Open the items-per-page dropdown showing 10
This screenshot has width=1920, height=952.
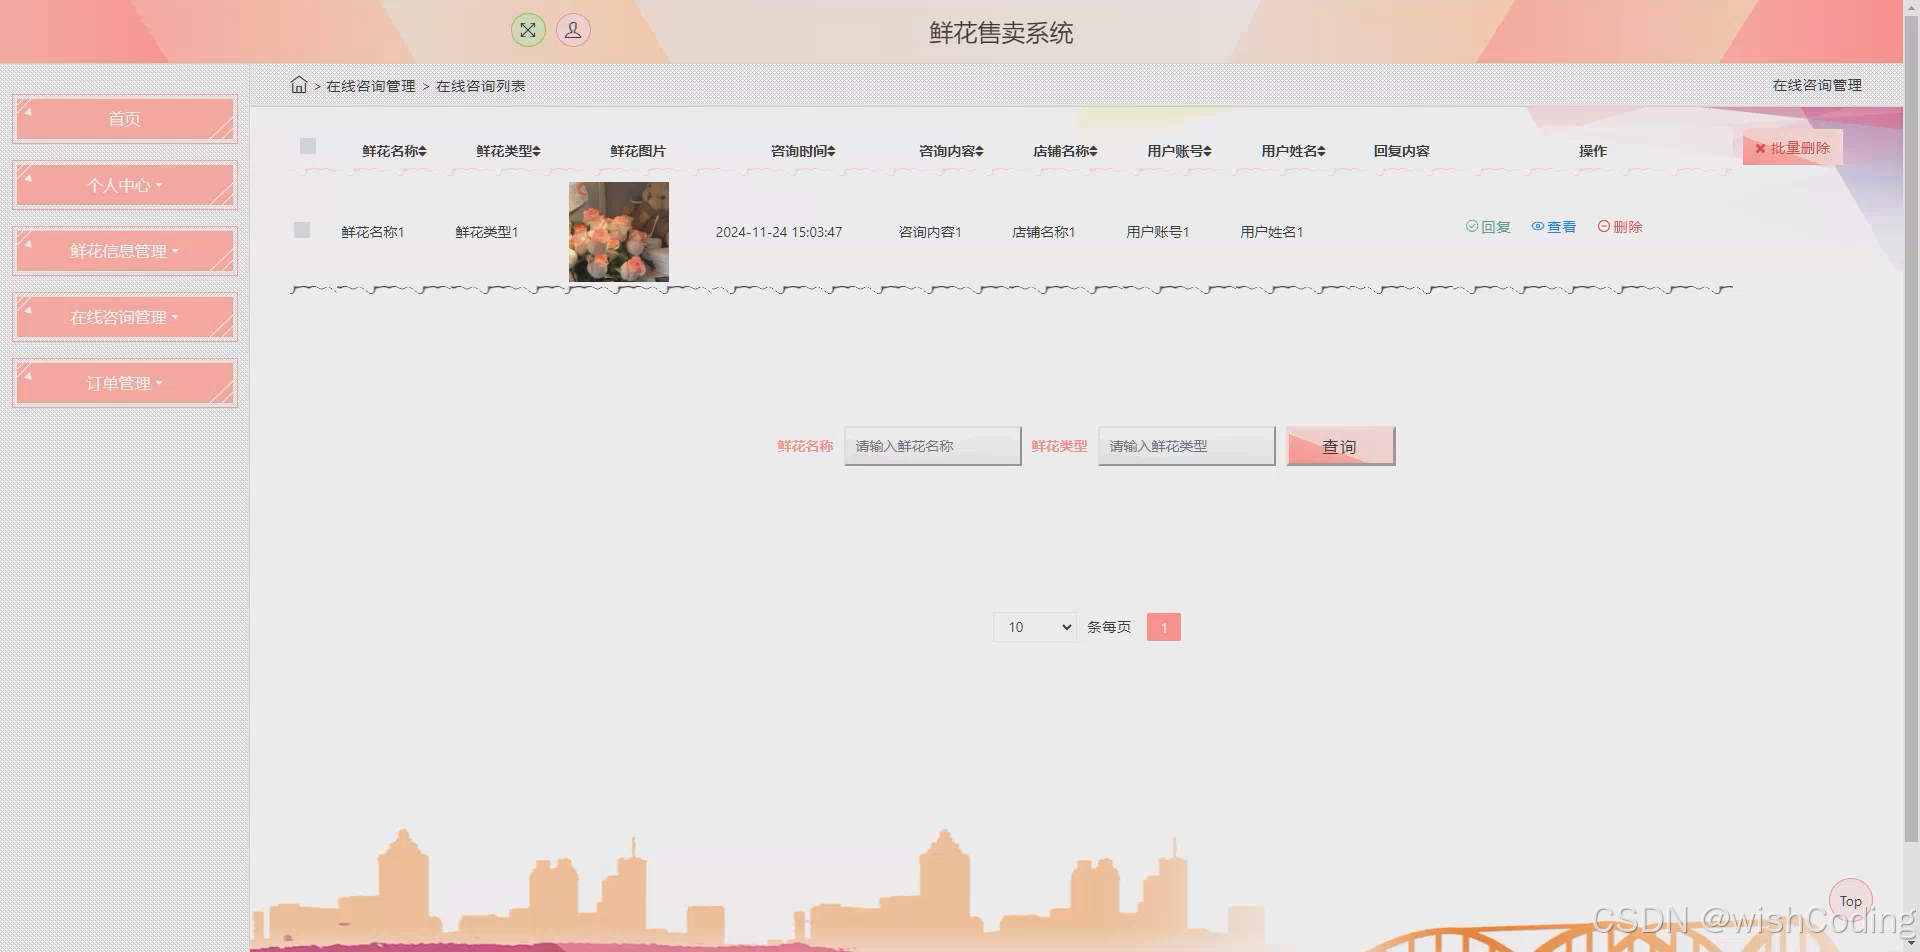1034,627
